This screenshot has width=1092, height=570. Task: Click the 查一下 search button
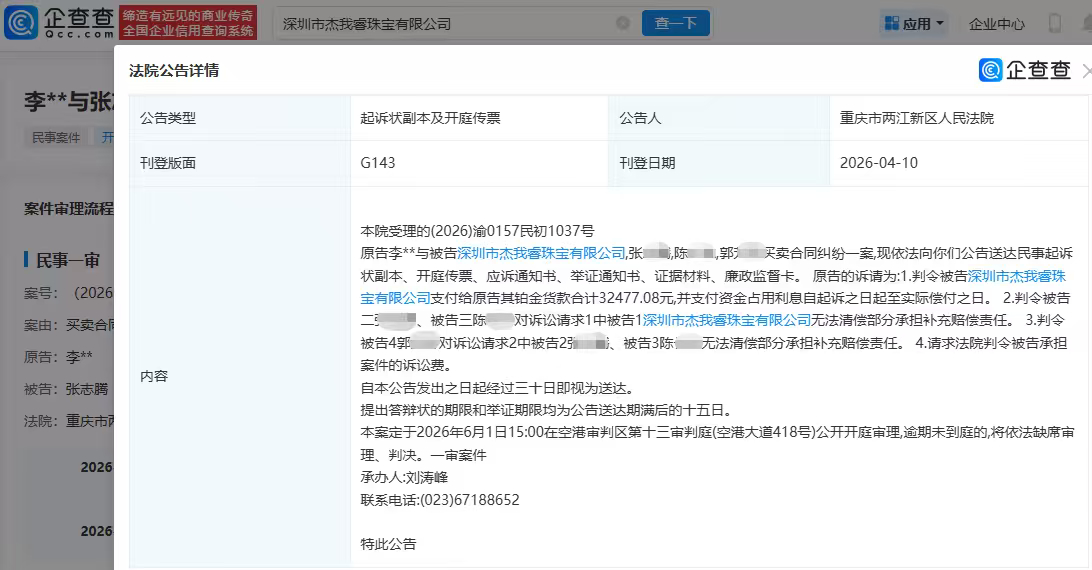[676, 23]
